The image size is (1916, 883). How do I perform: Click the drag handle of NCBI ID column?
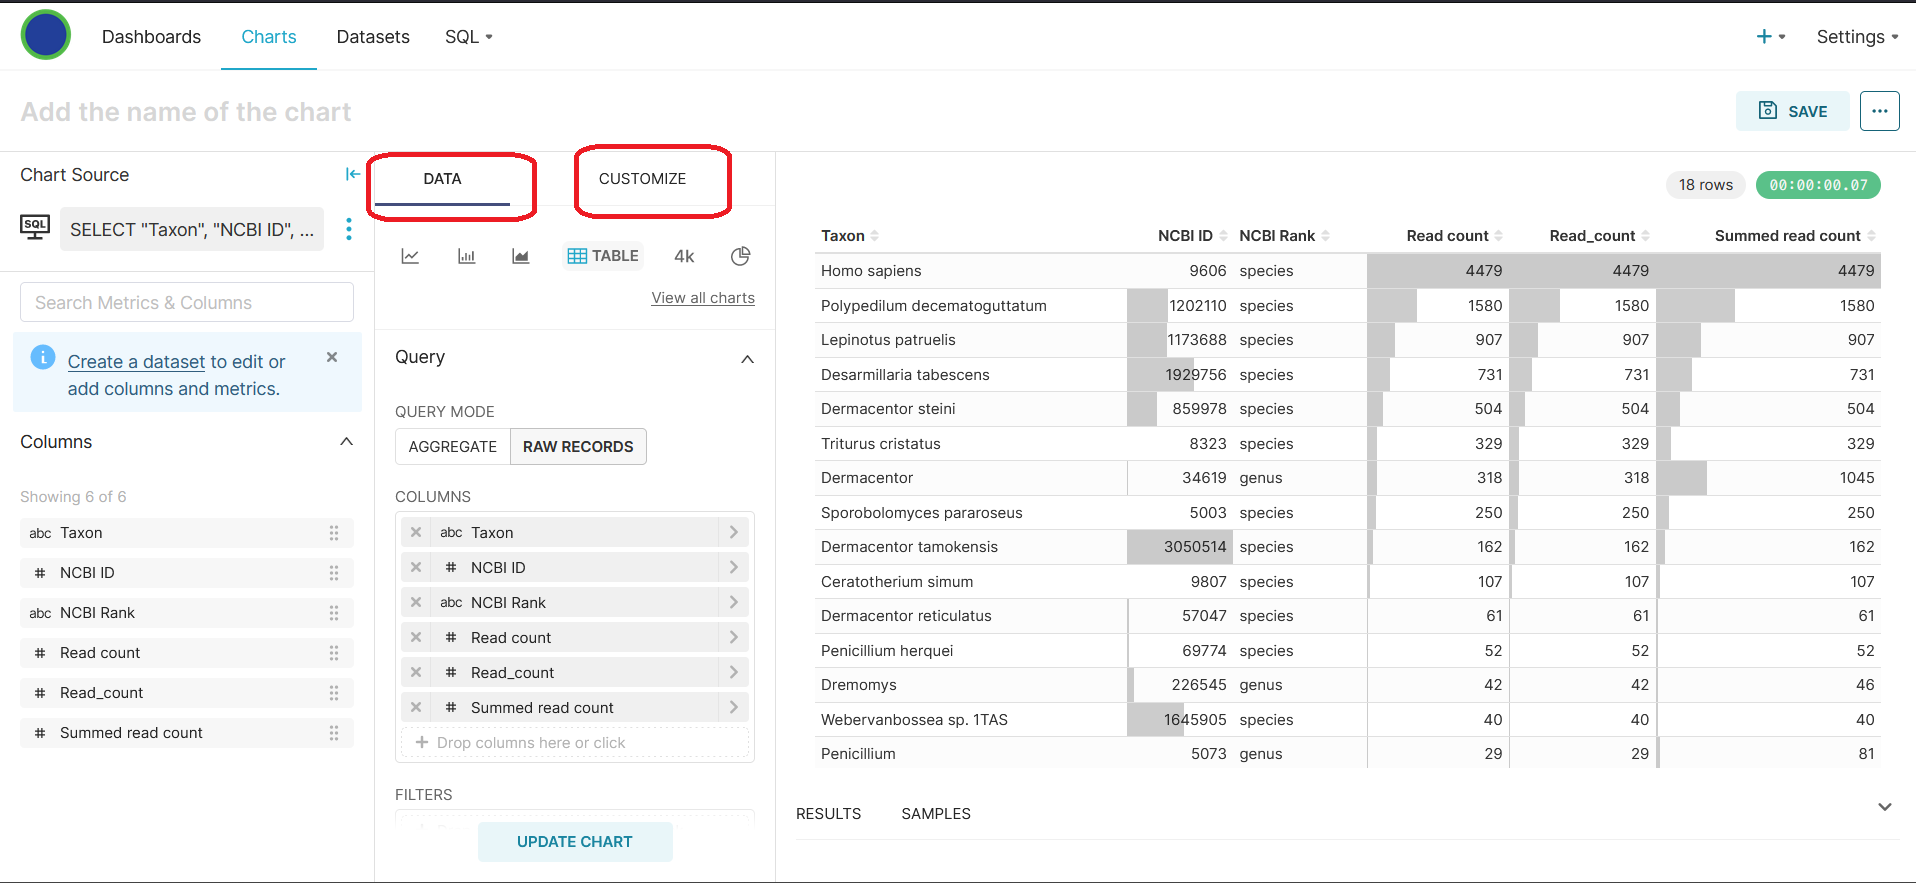coord(334,573)
